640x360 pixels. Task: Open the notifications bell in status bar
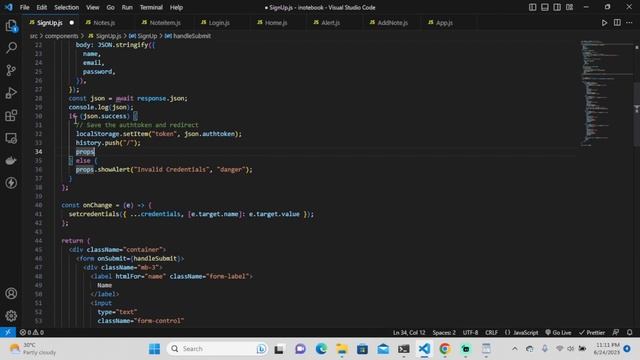(630, 332)
